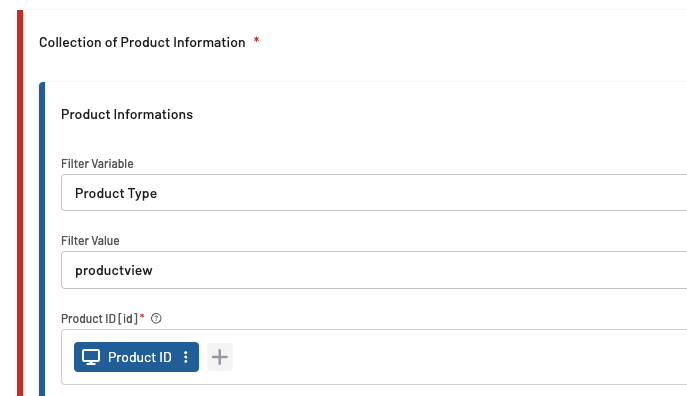Select the Product ID chip label

[140, 357]
